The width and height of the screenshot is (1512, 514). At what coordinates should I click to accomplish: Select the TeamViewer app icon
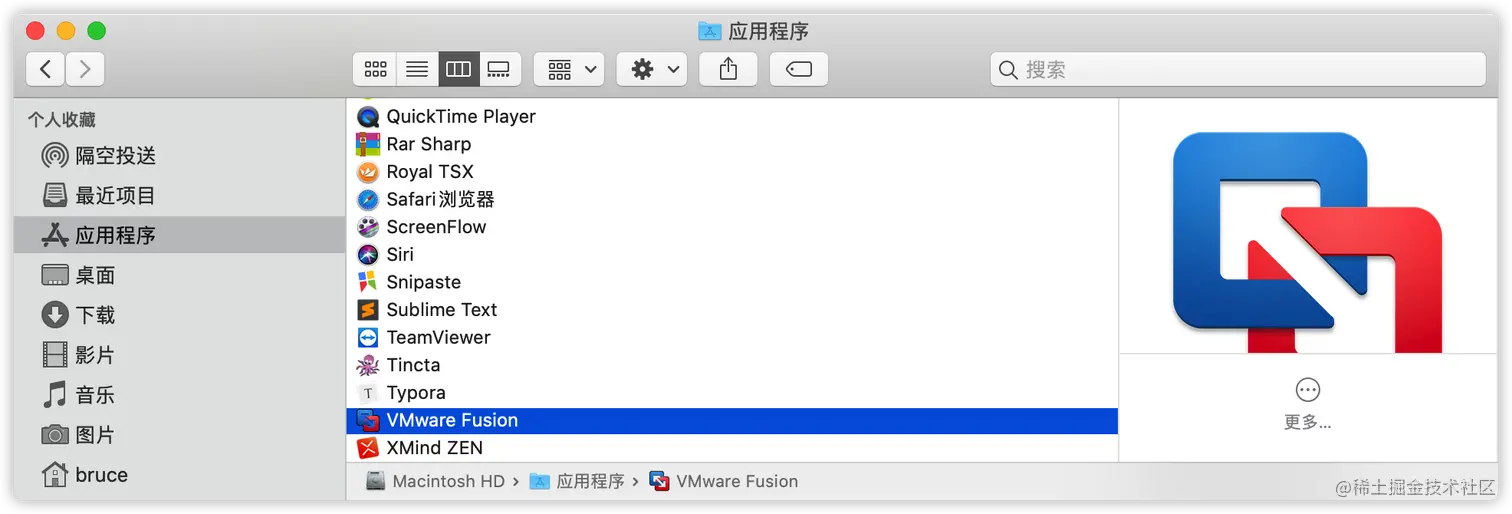click(x=368, y=337)
